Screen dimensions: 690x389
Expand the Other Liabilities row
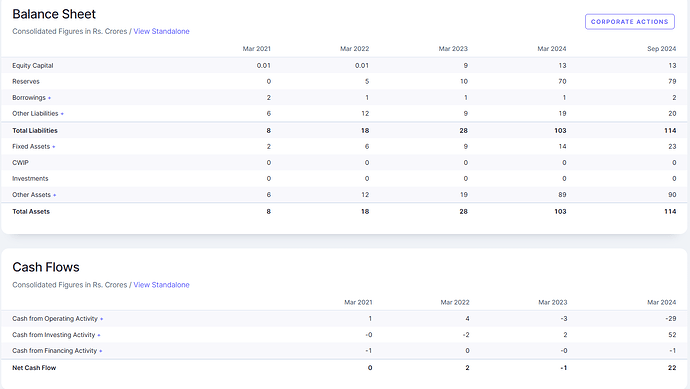pos(38,114)
